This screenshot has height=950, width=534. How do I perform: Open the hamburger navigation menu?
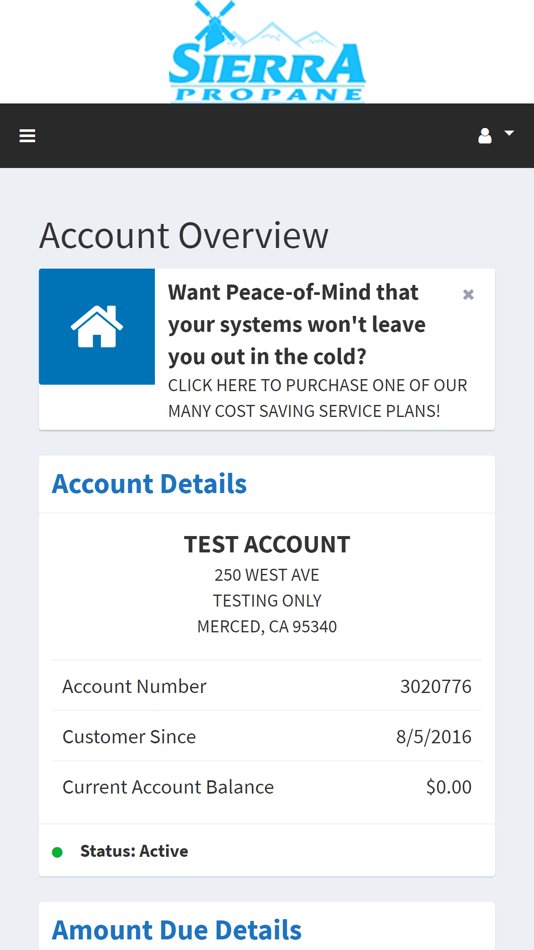coord(27,136)
